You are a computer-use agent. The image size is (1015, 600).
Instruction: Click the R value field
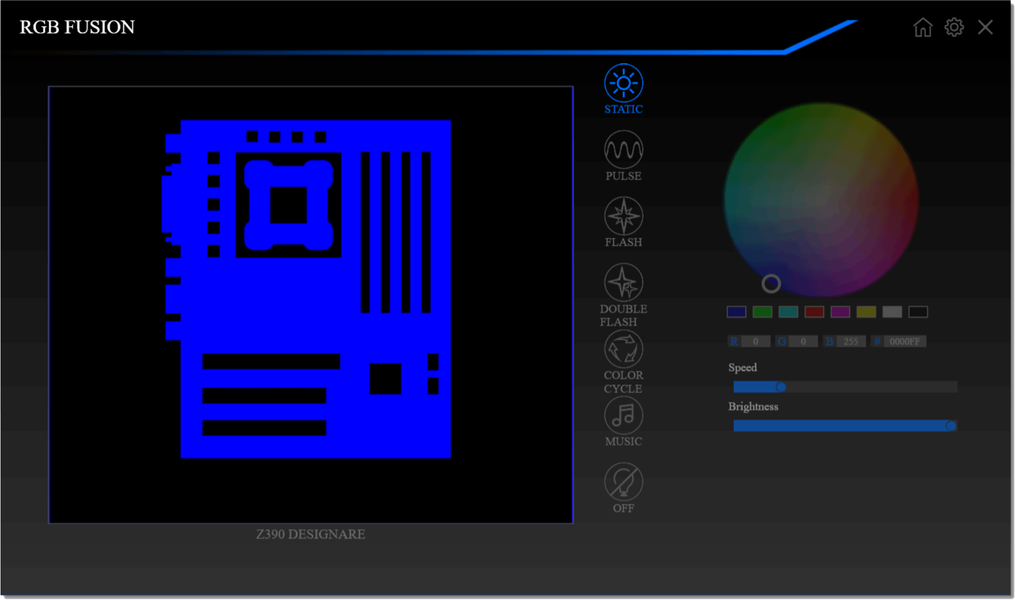pyautogui.click(x=755, y=341)
